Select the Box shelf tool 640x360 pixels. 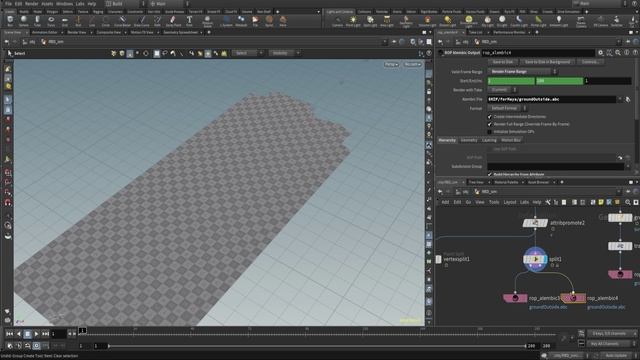coord(10,21)
